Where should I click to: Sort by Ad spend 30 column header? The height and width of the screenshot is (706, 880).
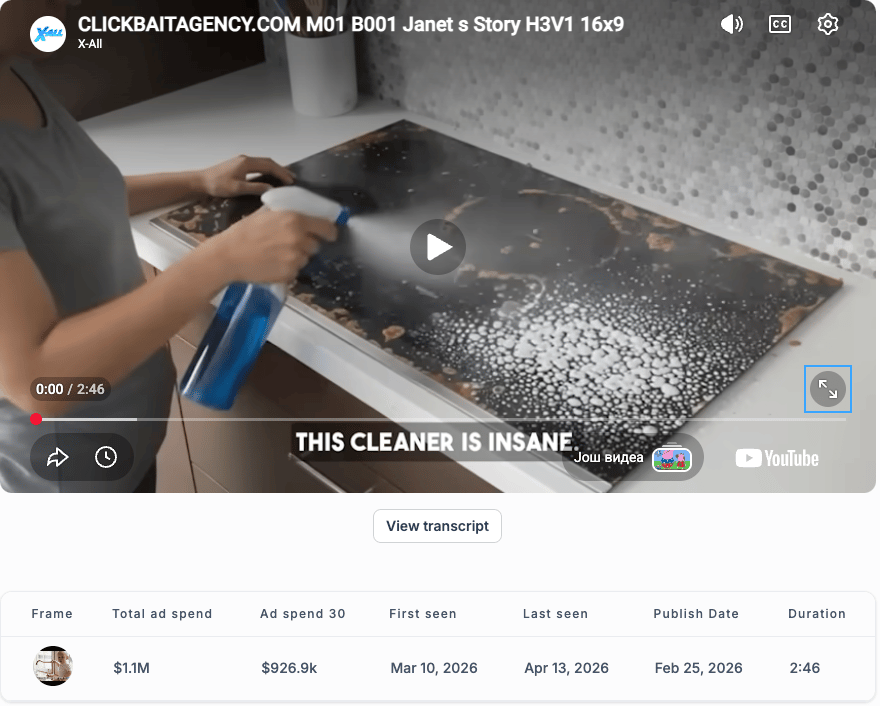[x=302, y=613]
